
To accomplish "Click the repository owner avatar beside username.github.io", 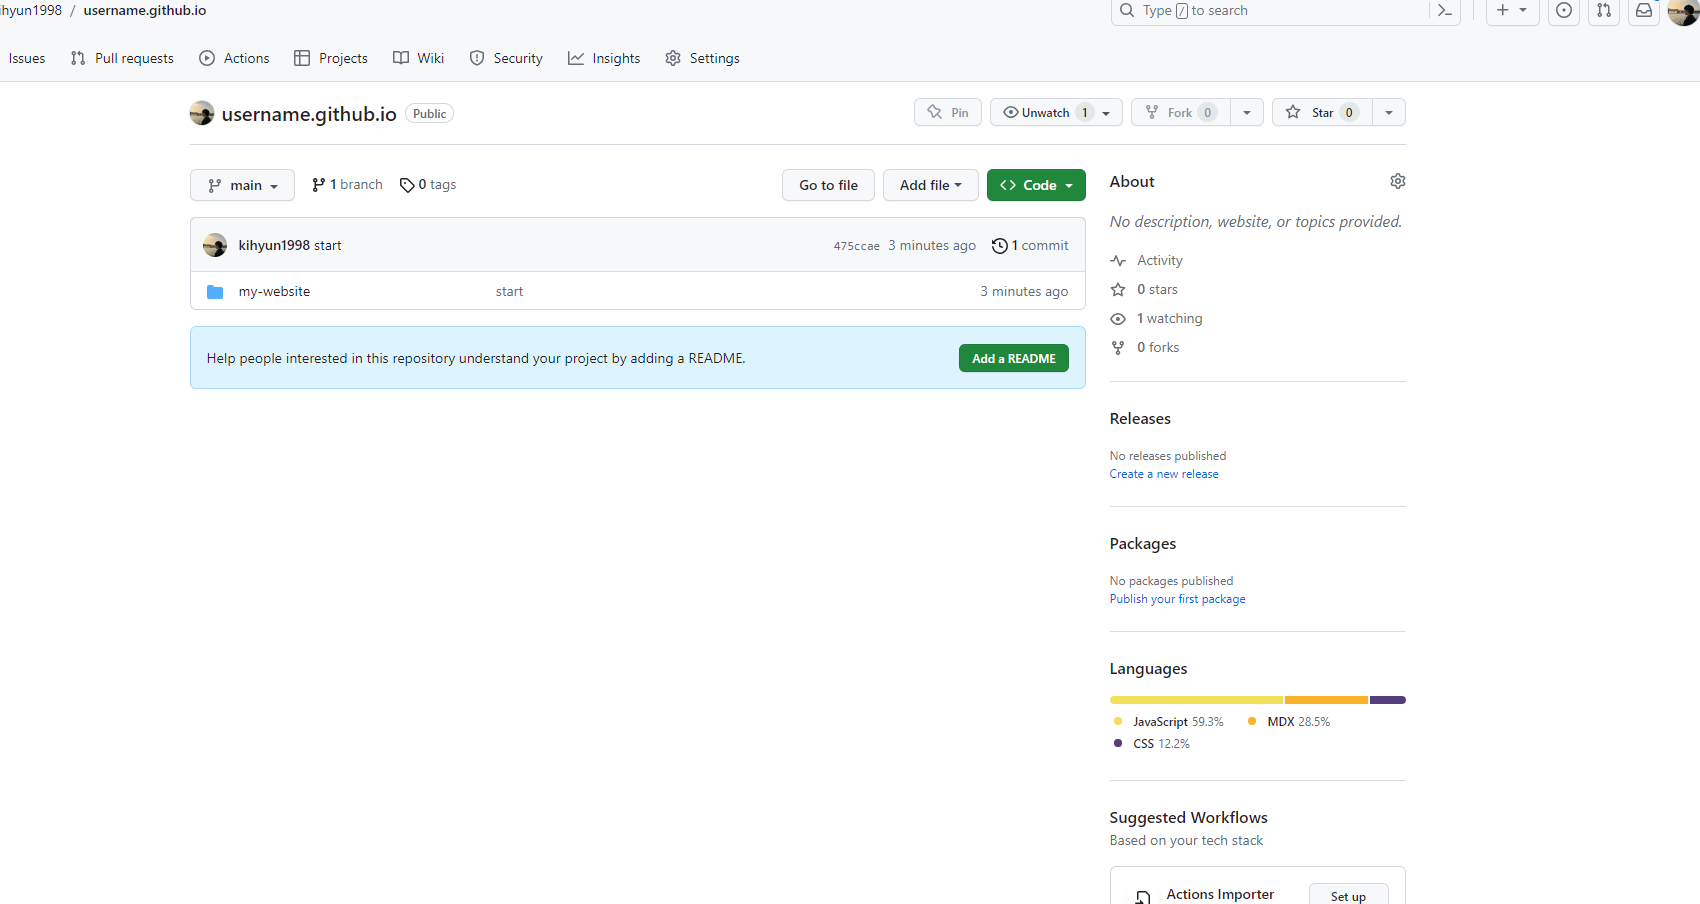I will coord(202,113).
